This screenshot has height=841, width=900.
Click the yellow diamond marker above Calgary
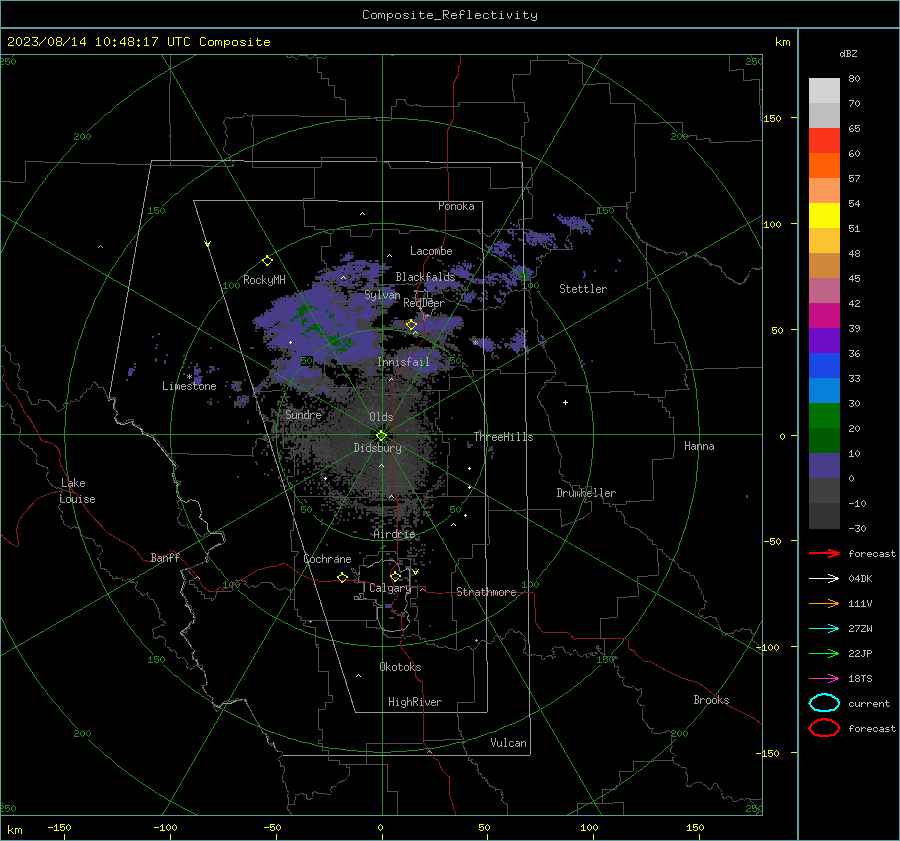tap(395, 576)
